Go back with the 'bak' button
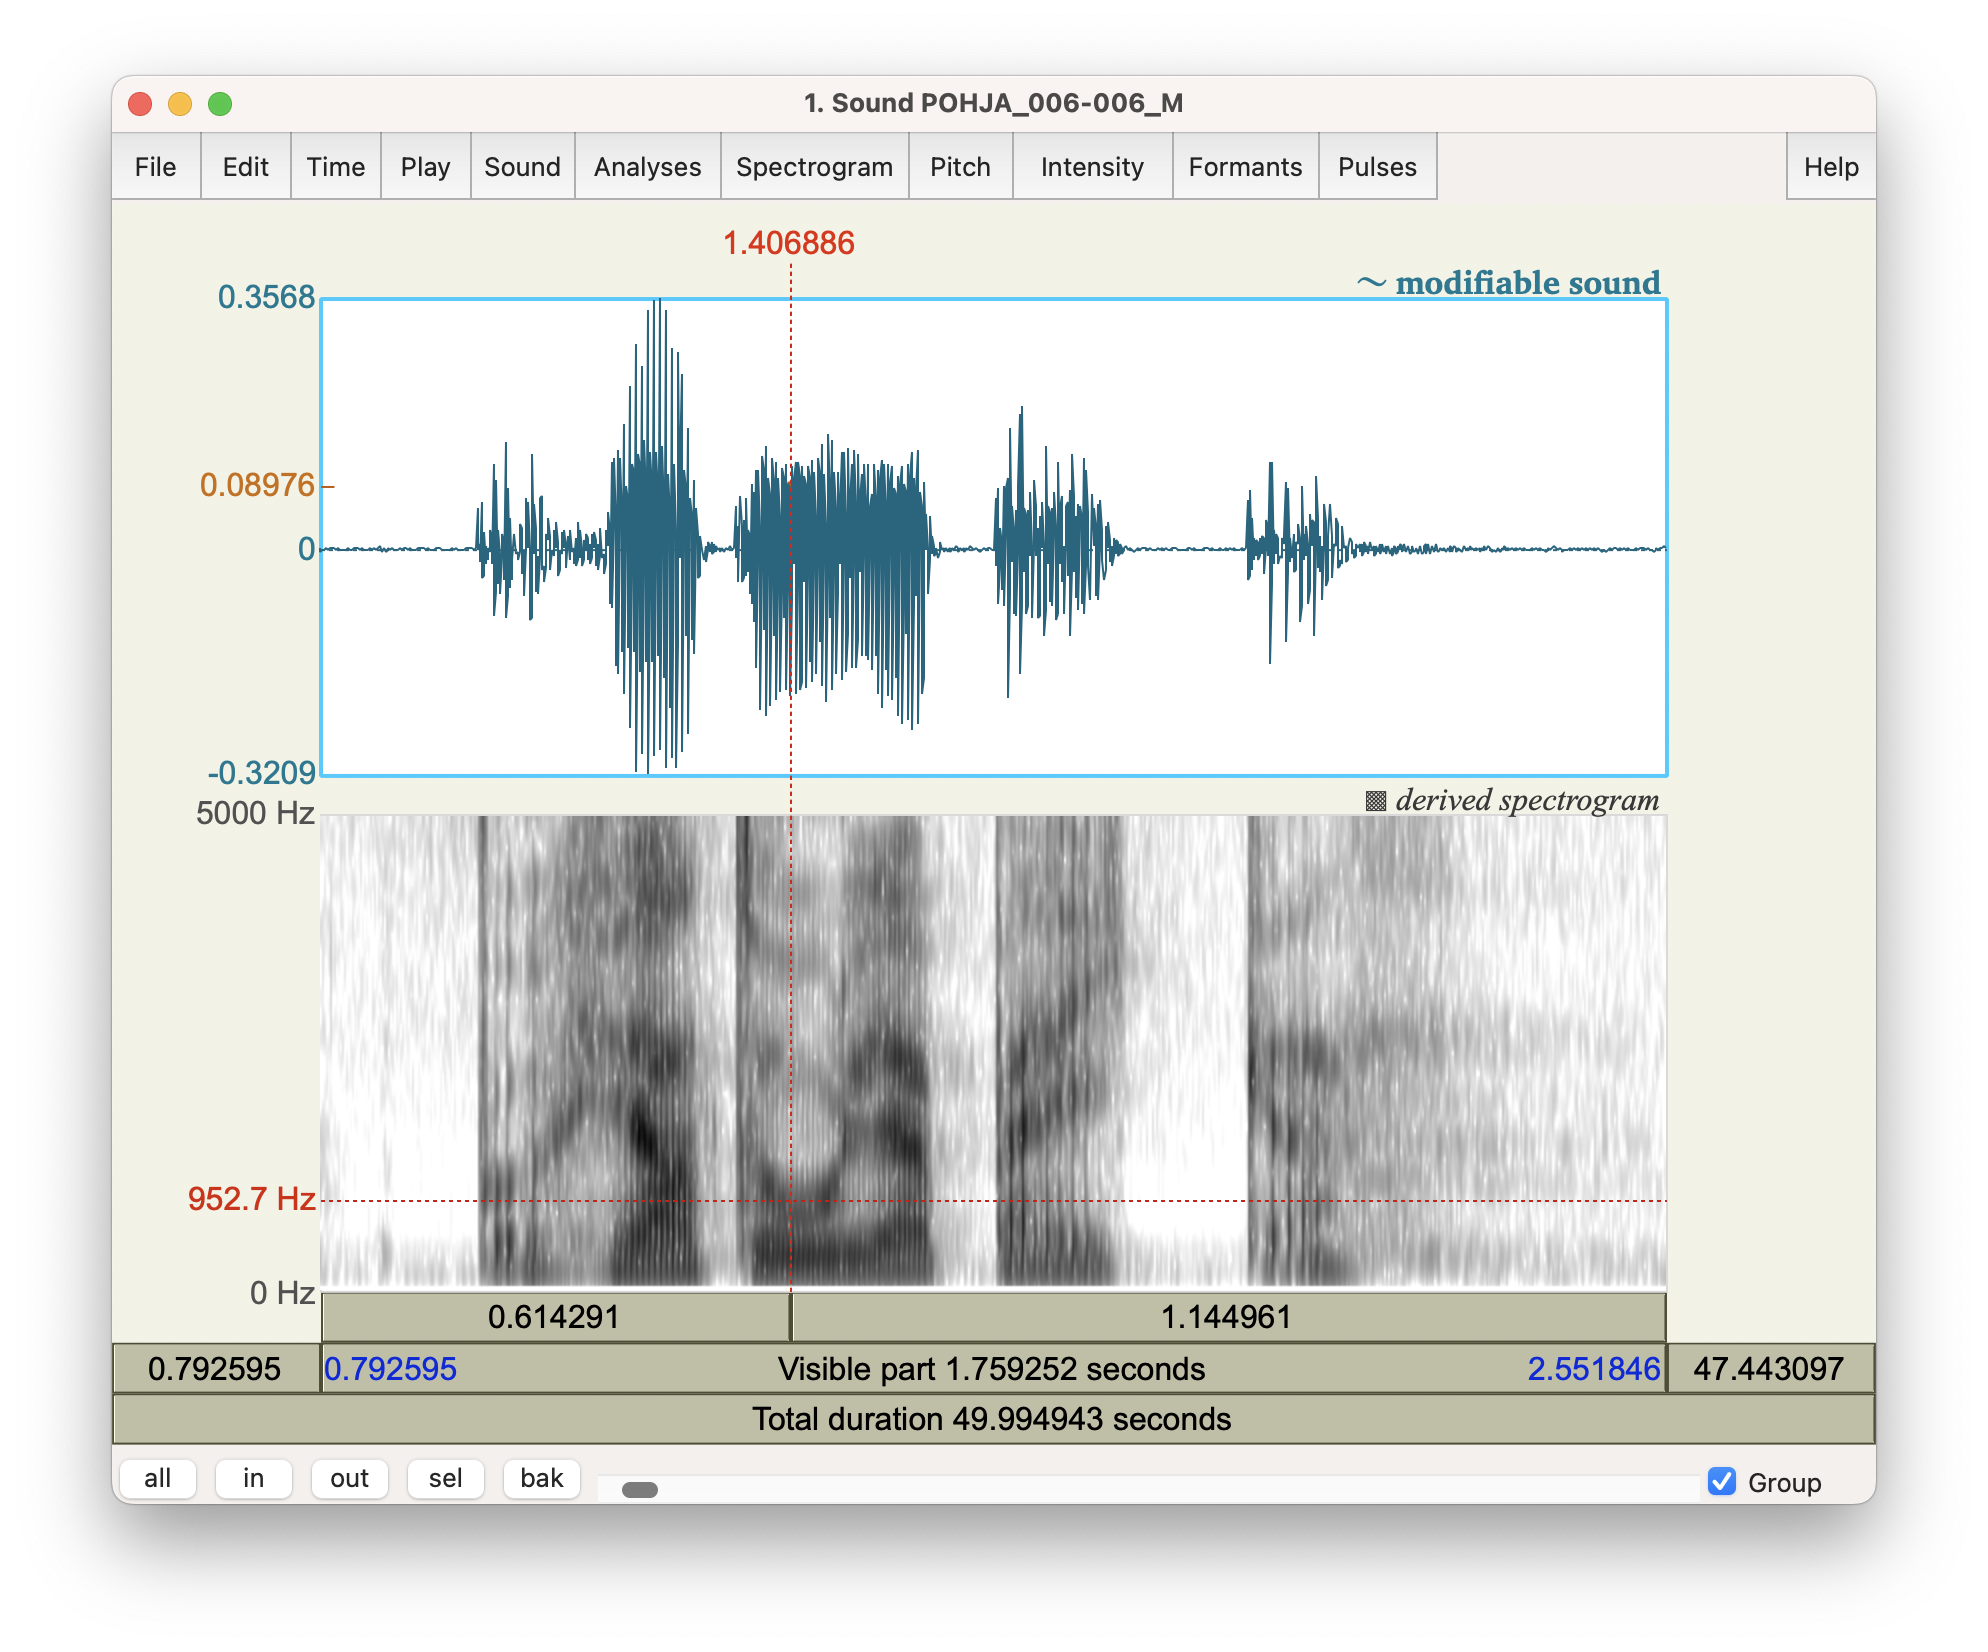Image resolution: width=1988 pixels, height=1652 pixels. tap(542, 1478)
